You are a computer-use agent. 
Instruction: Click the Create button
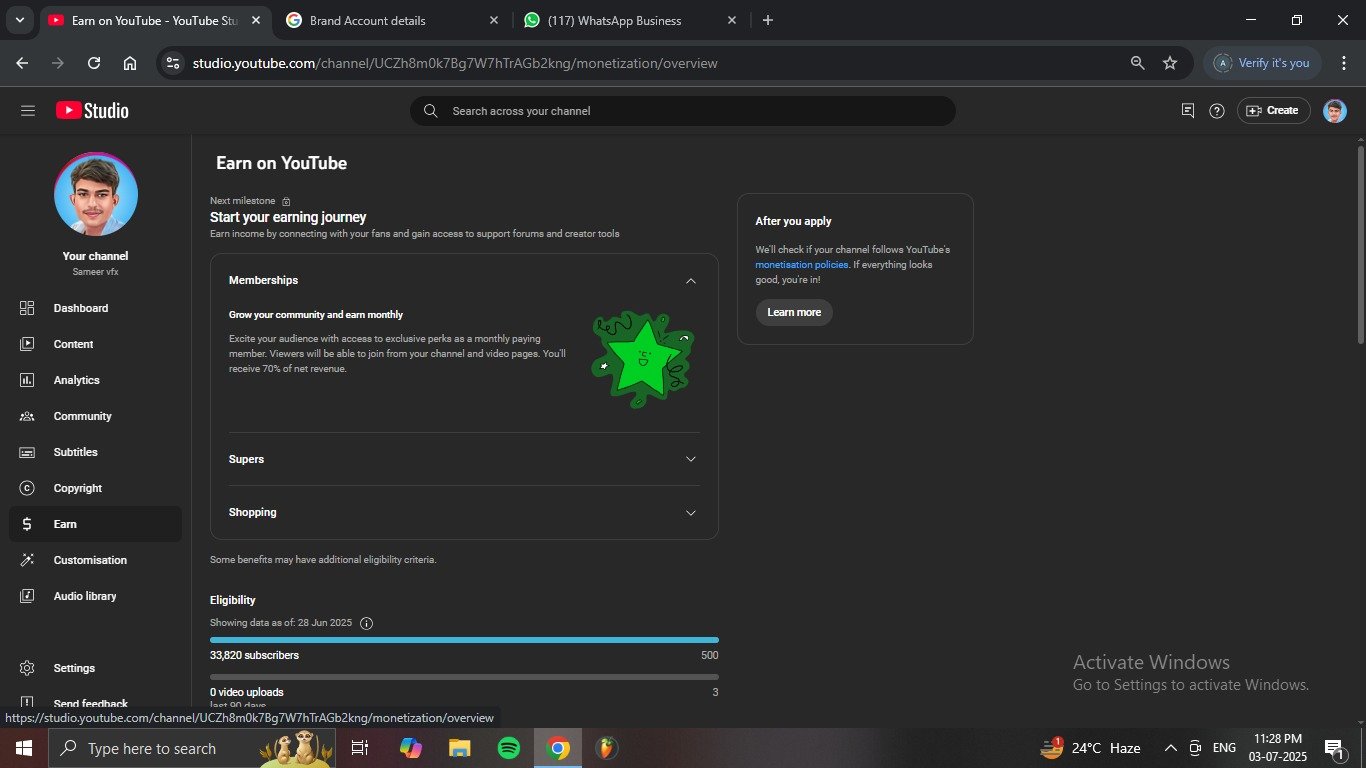click(x=1274, y=111)
